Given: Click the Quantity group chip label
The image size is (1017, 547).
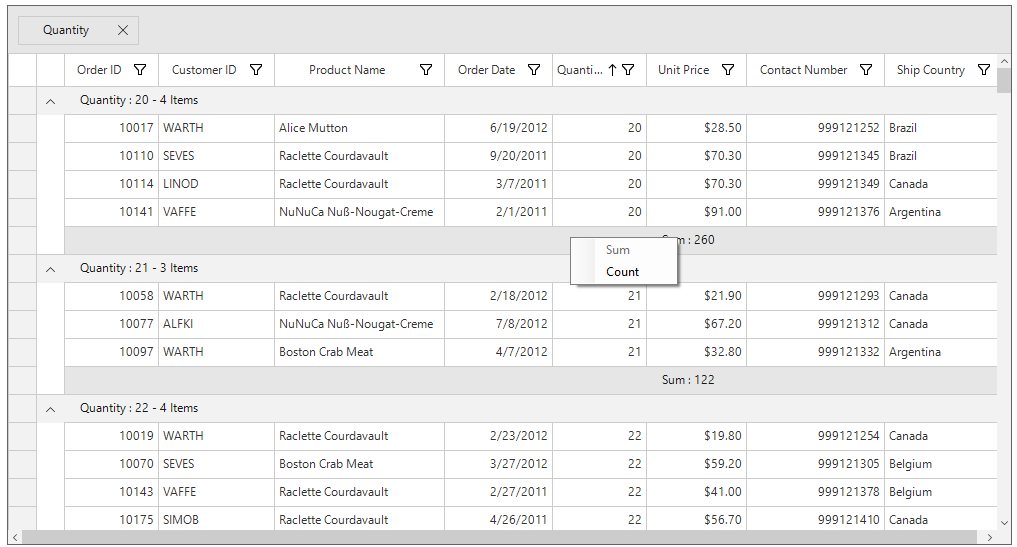Looking at the screenshot, I should click(x=66, y=30).
